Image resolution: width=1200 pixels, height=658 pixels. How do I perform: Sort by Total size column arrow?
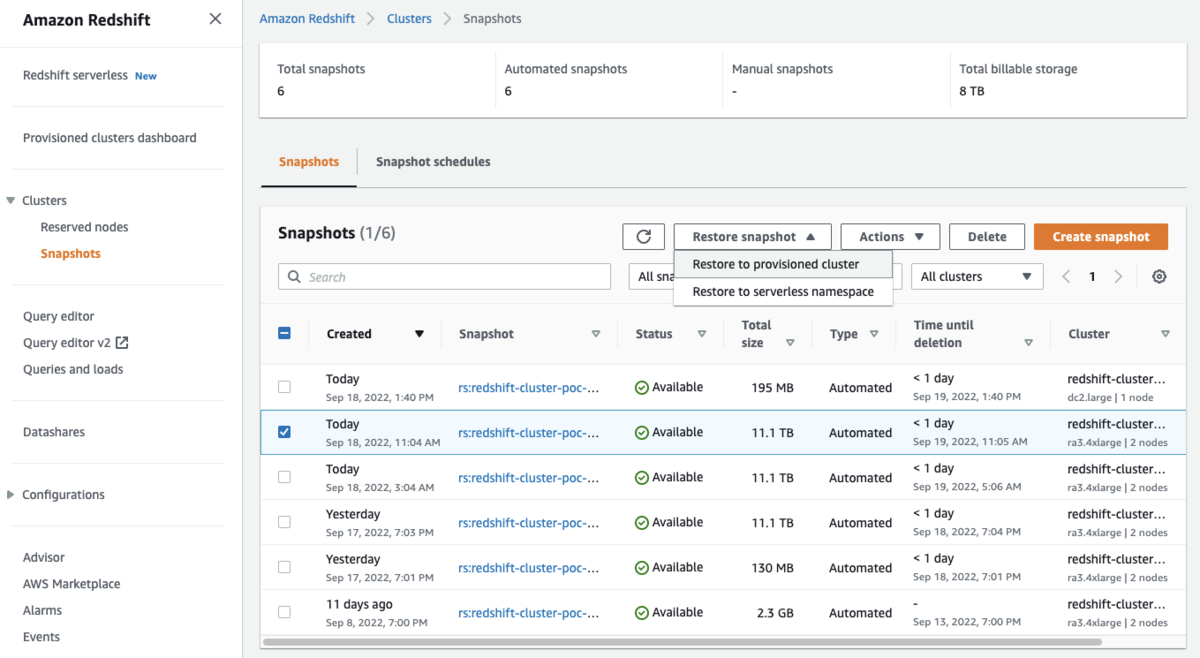(x=790, y=343)
